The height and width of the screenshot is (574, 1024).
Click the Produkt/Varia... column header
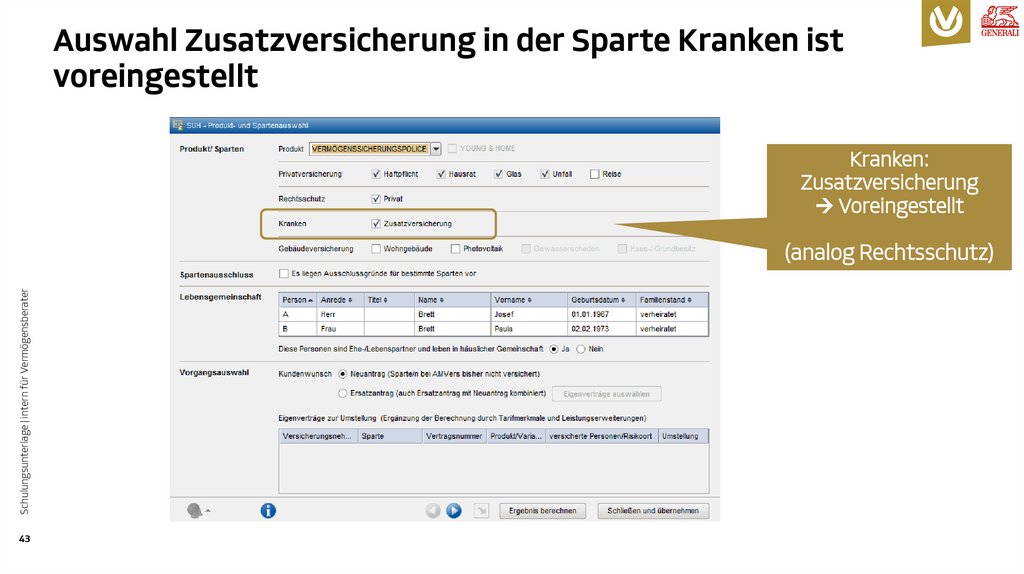(x=516, y=436)
